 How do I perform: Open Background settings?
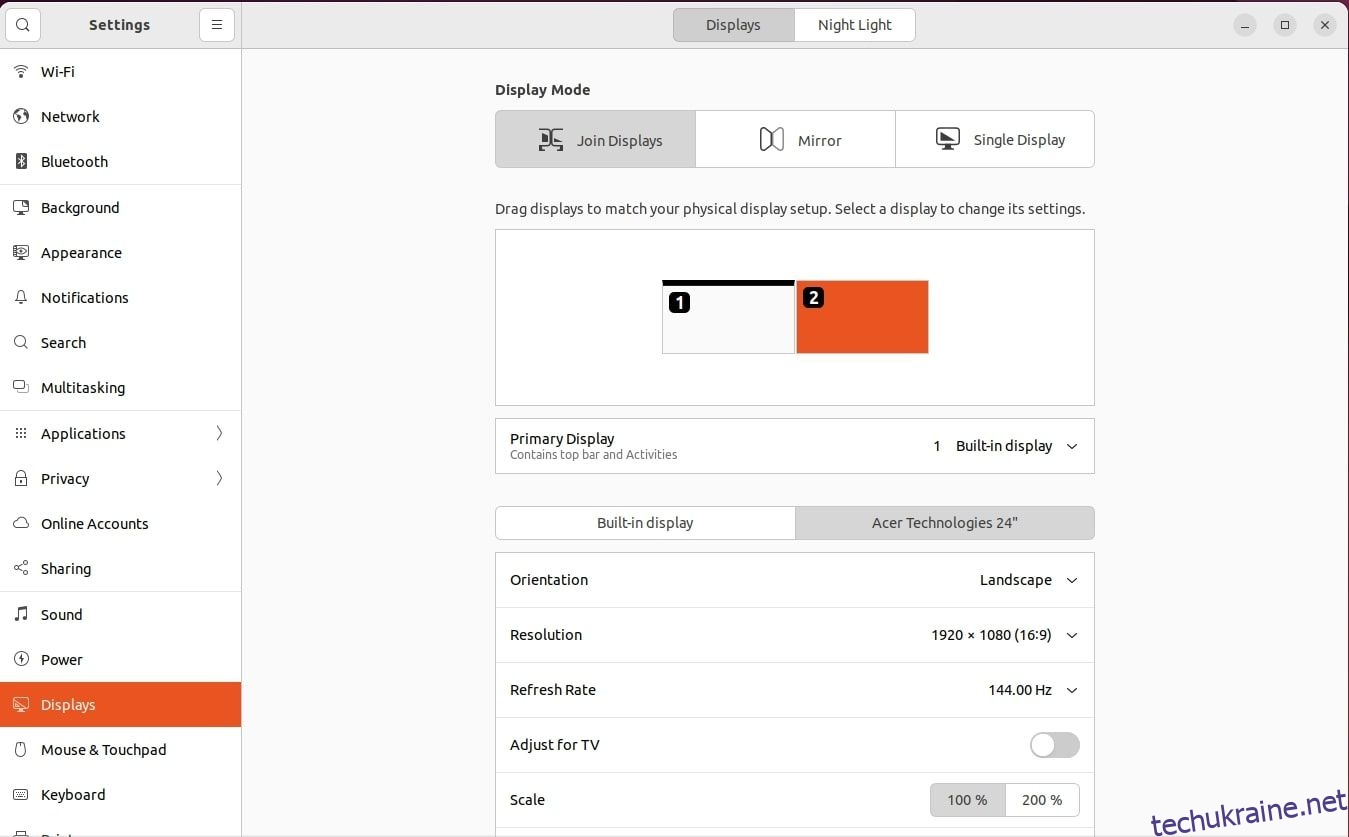coord(120,208)
